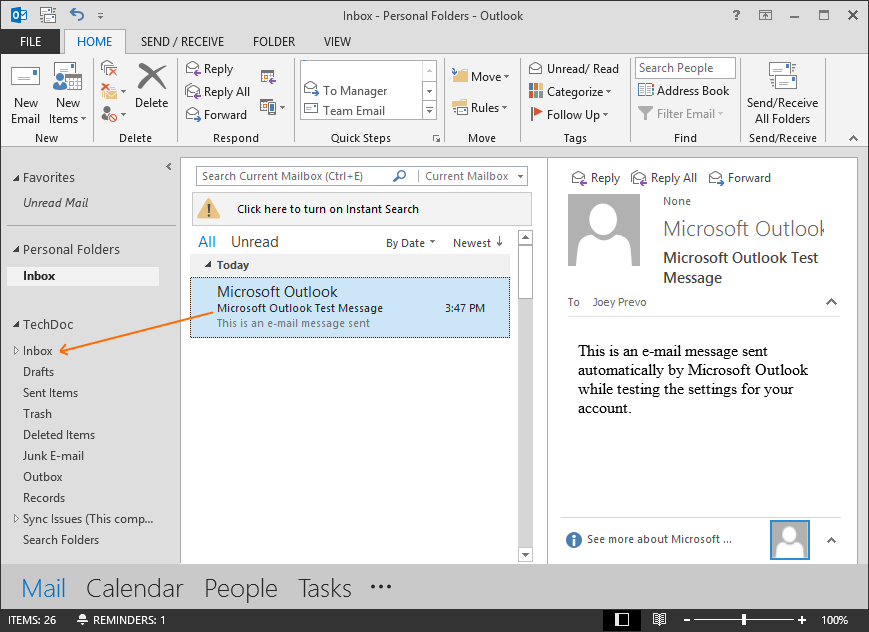The width and height of the screenshot is (869, 632).
Task: Click the Reply icon in reading pane
Action: click(x=579, y=178)
